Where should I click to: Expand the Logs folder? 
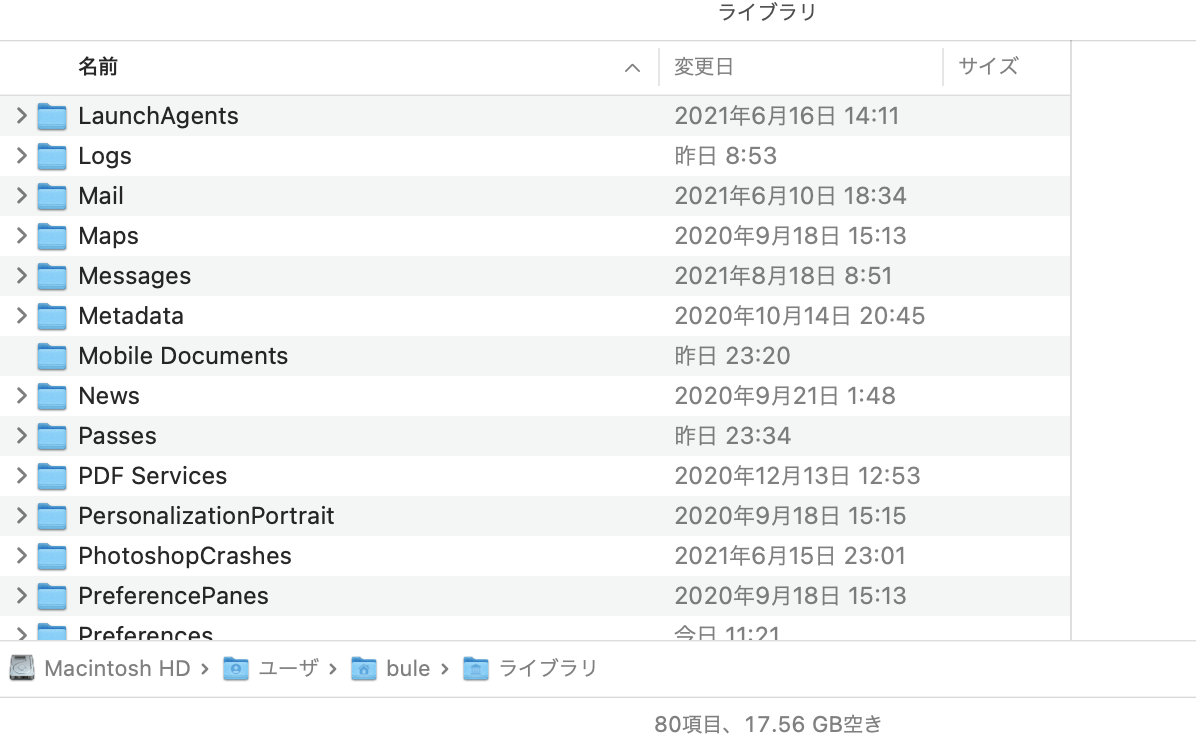pos(22,156)
